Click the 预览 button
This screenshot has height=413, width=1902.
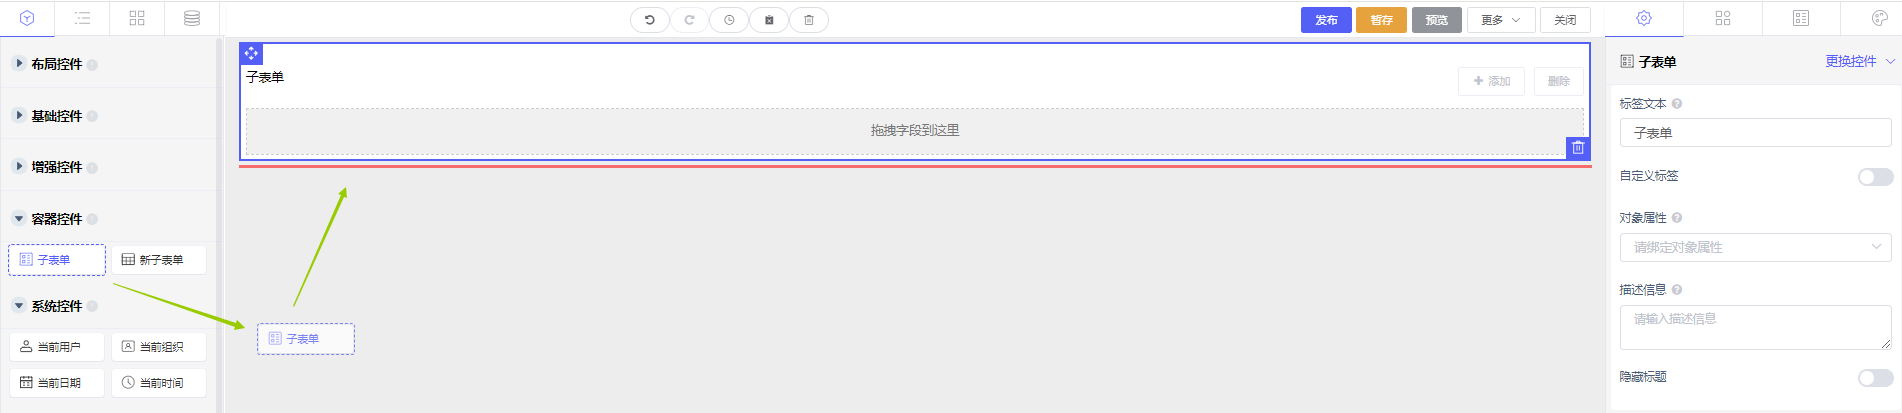(x=1437, y=20)
